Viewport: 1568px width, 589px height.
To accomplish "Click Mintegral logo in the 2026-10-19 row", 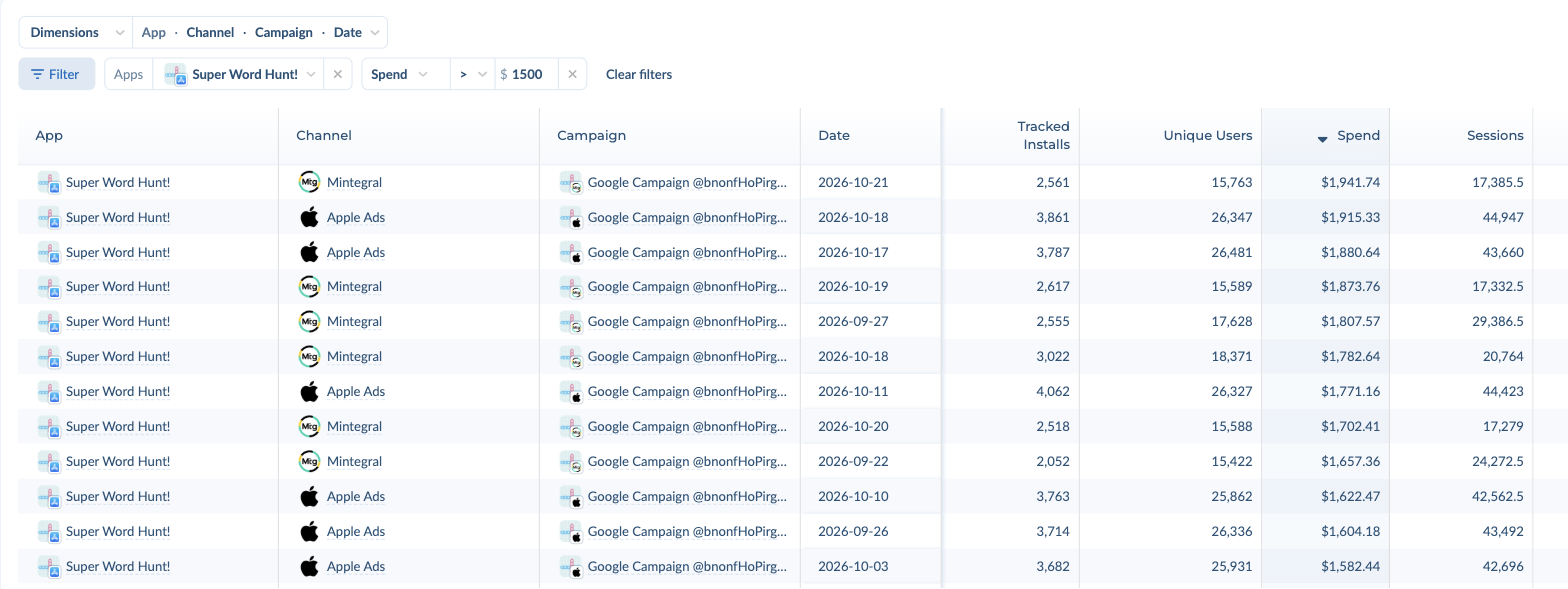I will (x=309, y=287).
